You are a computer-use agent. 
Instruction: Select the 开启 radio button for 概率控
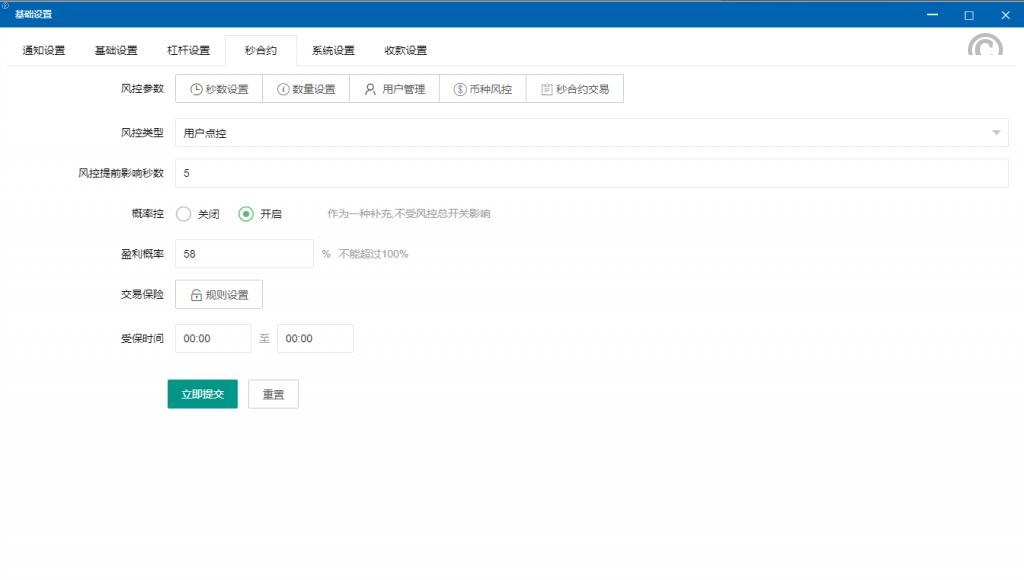pos(246,213)
